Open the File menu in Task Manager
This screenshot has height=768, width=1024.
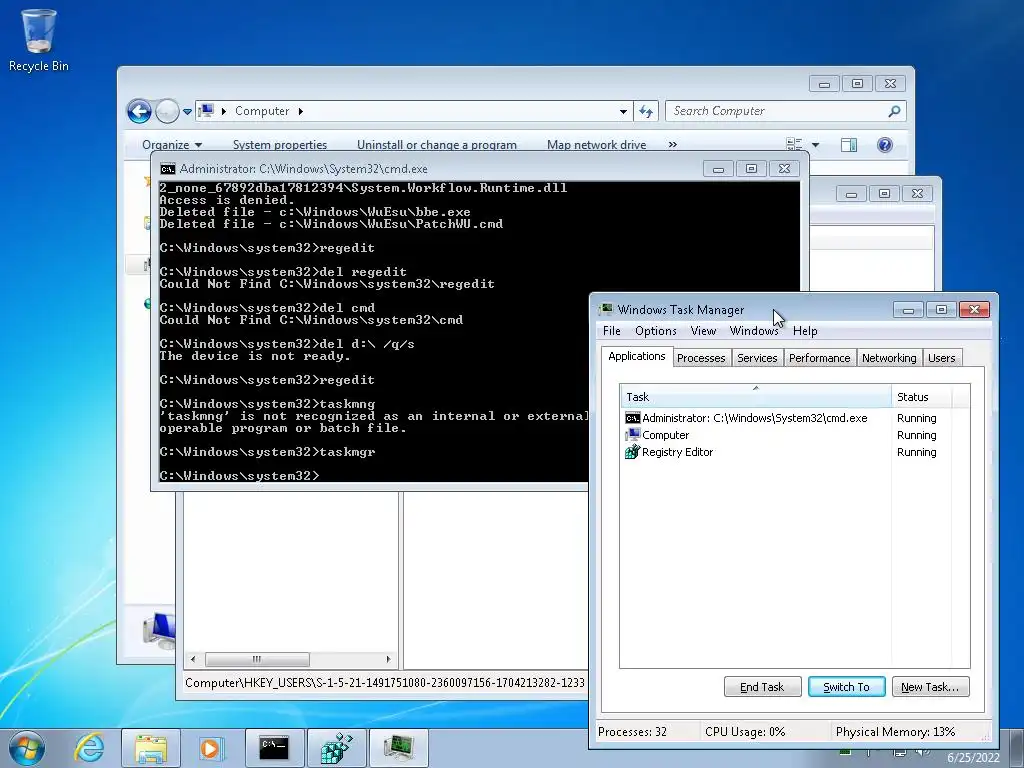pyautogui.click(x=612, y=331)
